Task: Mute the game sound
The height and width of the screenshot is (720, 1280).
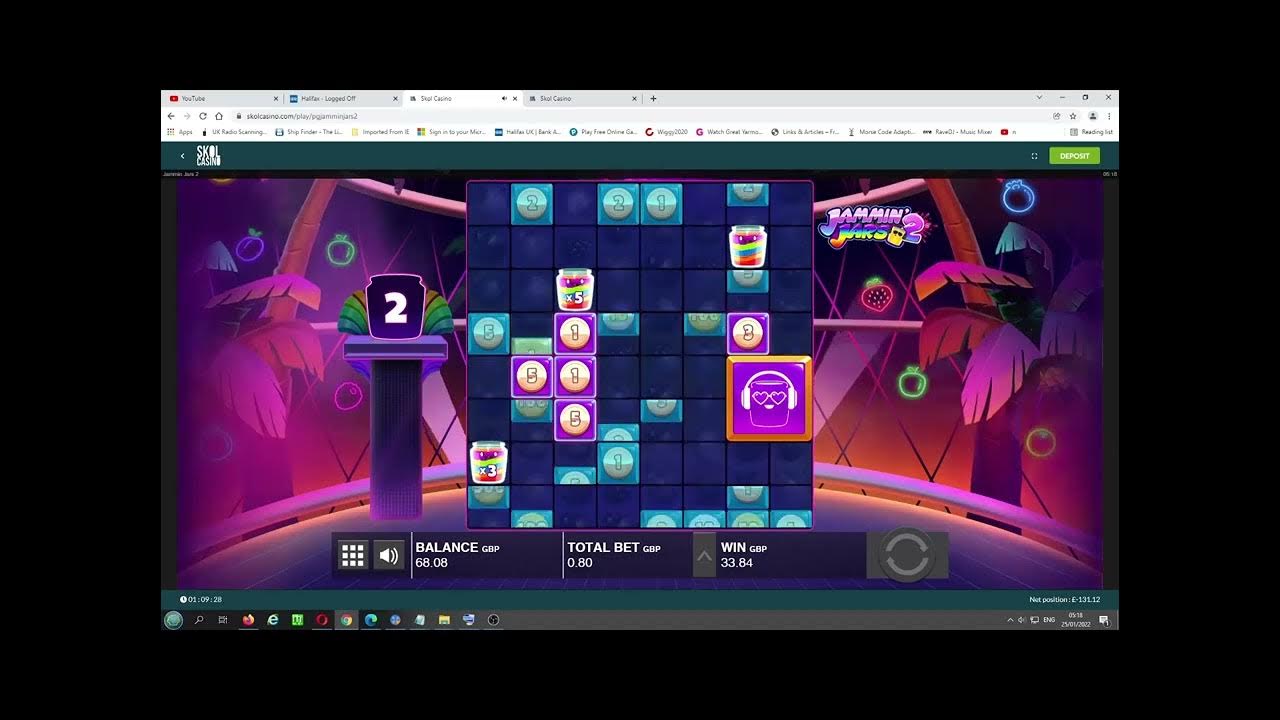Action: (x=389, y=556)
